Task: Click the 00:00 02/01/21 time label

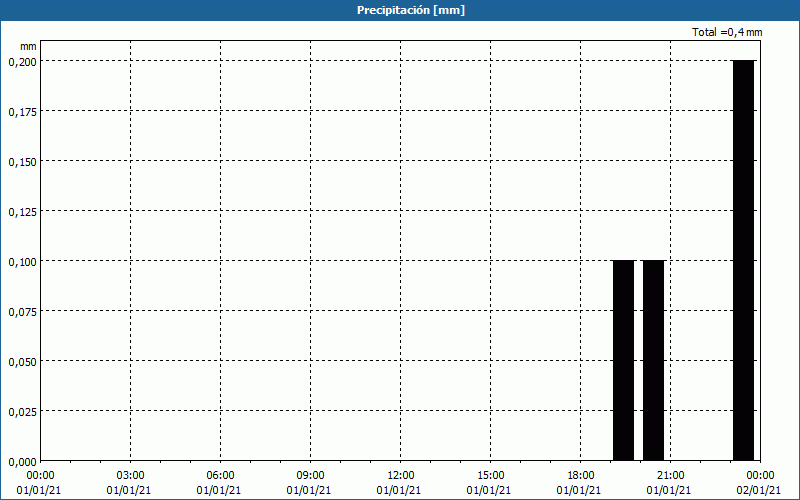Action: point(759,483)
